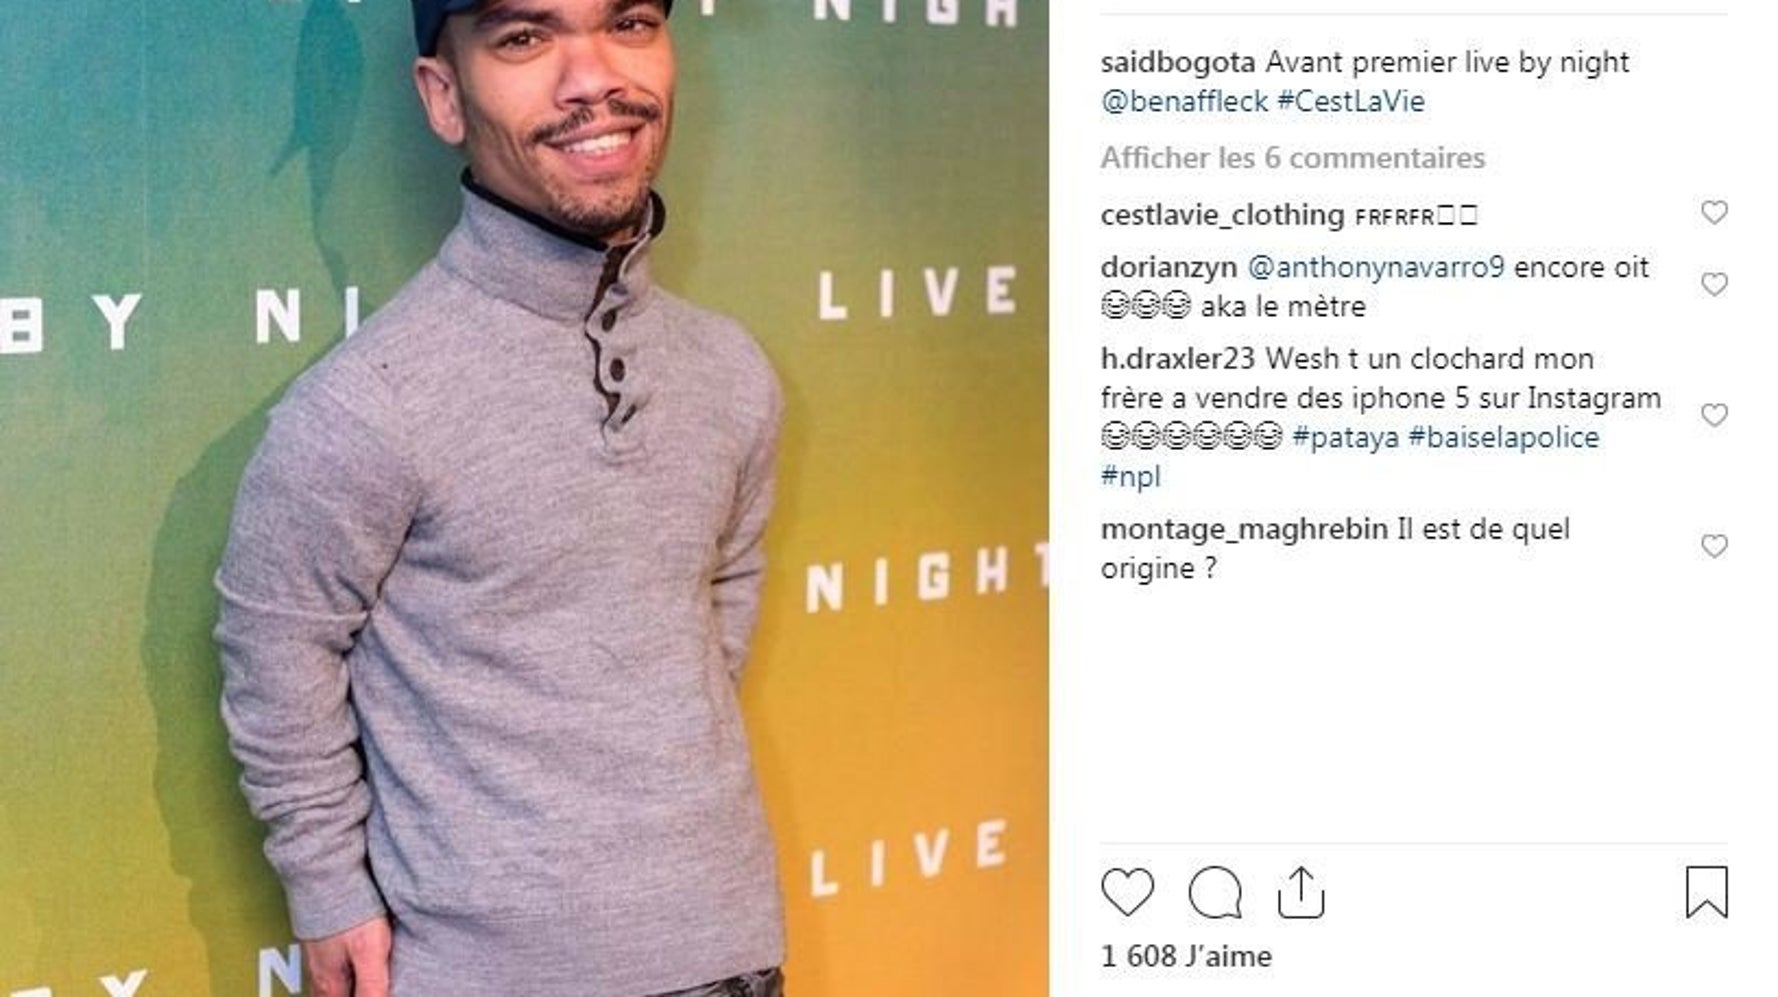Click the post photo of man in grey sweater
The height and width of the screenshot is (997, 1778).
524,498
